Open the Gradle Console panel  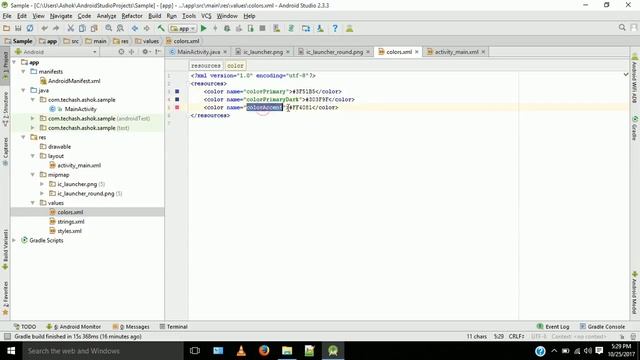[x=602, y=327]
